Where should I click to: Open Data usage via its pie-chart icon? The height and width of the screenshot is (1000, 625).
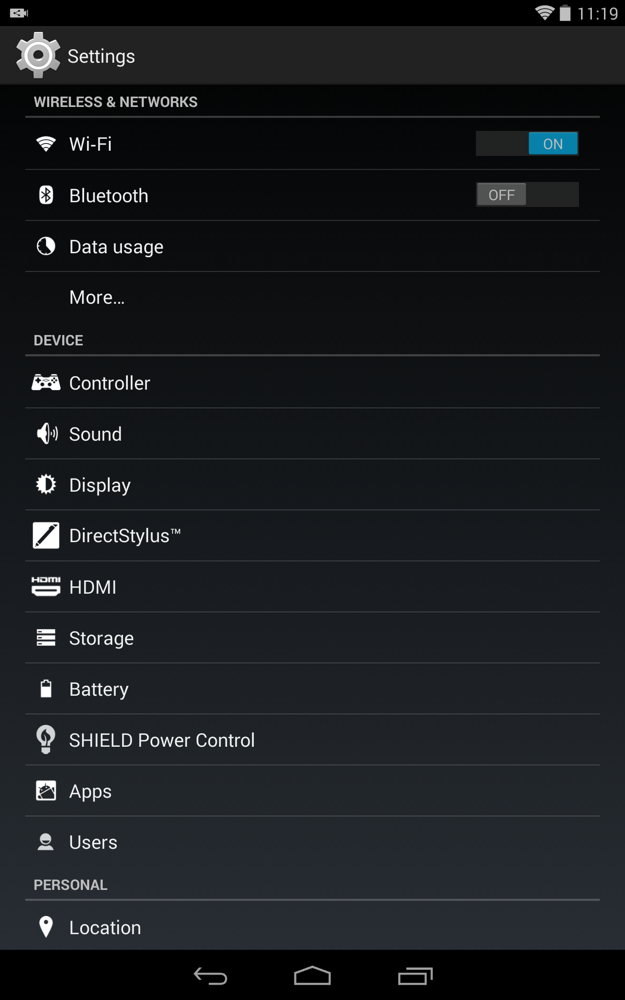point(46,247)
